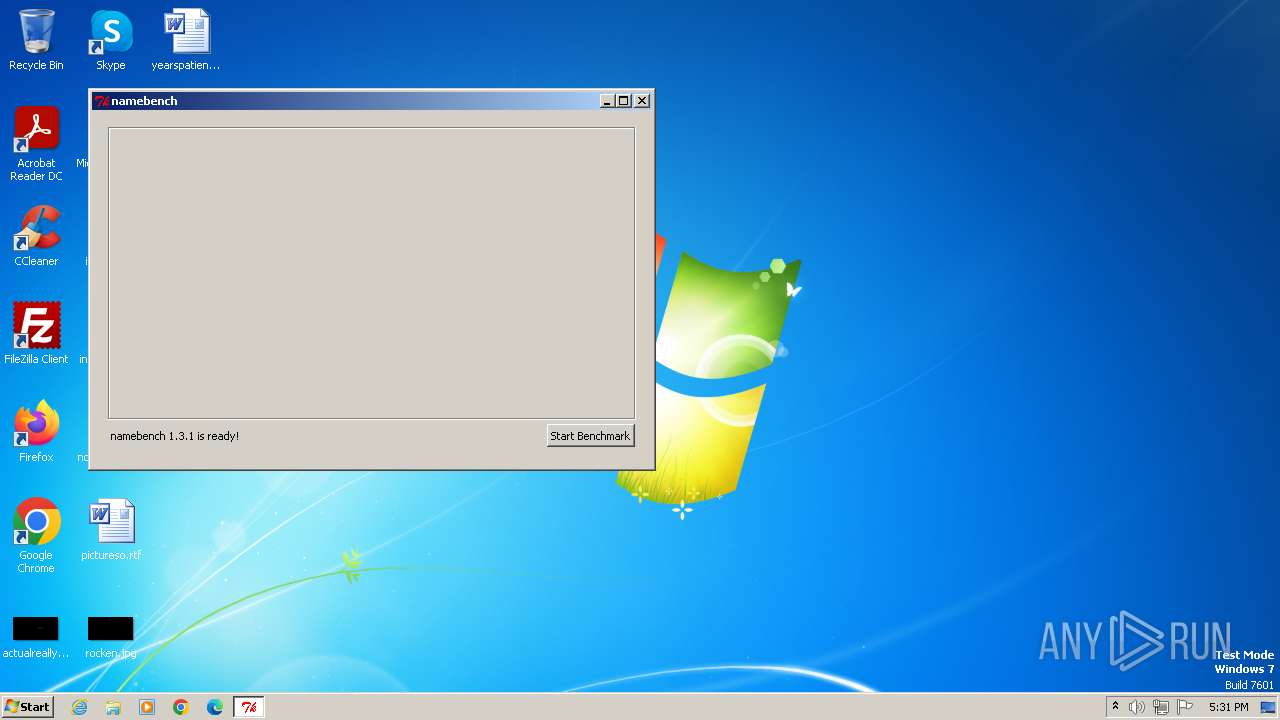Select the rocken.jpg desktop file
This screenshot has width=1280, height=720.
click(x=111, y=637)
